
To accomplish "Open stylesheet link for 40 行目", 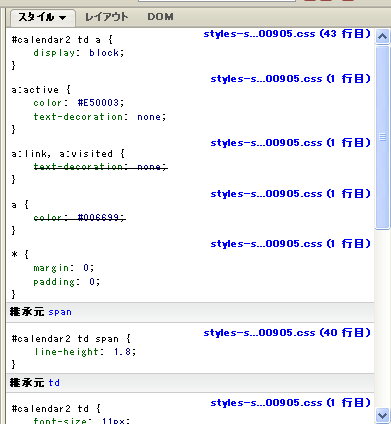I will click(287, 333).
